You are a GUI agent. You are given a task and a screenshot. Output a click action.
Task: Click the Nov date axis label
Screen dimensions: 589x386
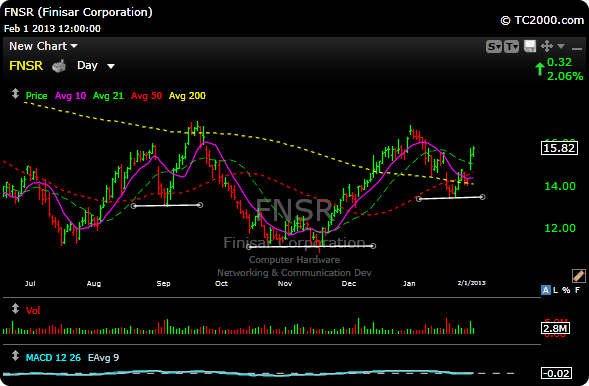coord(285,283)
